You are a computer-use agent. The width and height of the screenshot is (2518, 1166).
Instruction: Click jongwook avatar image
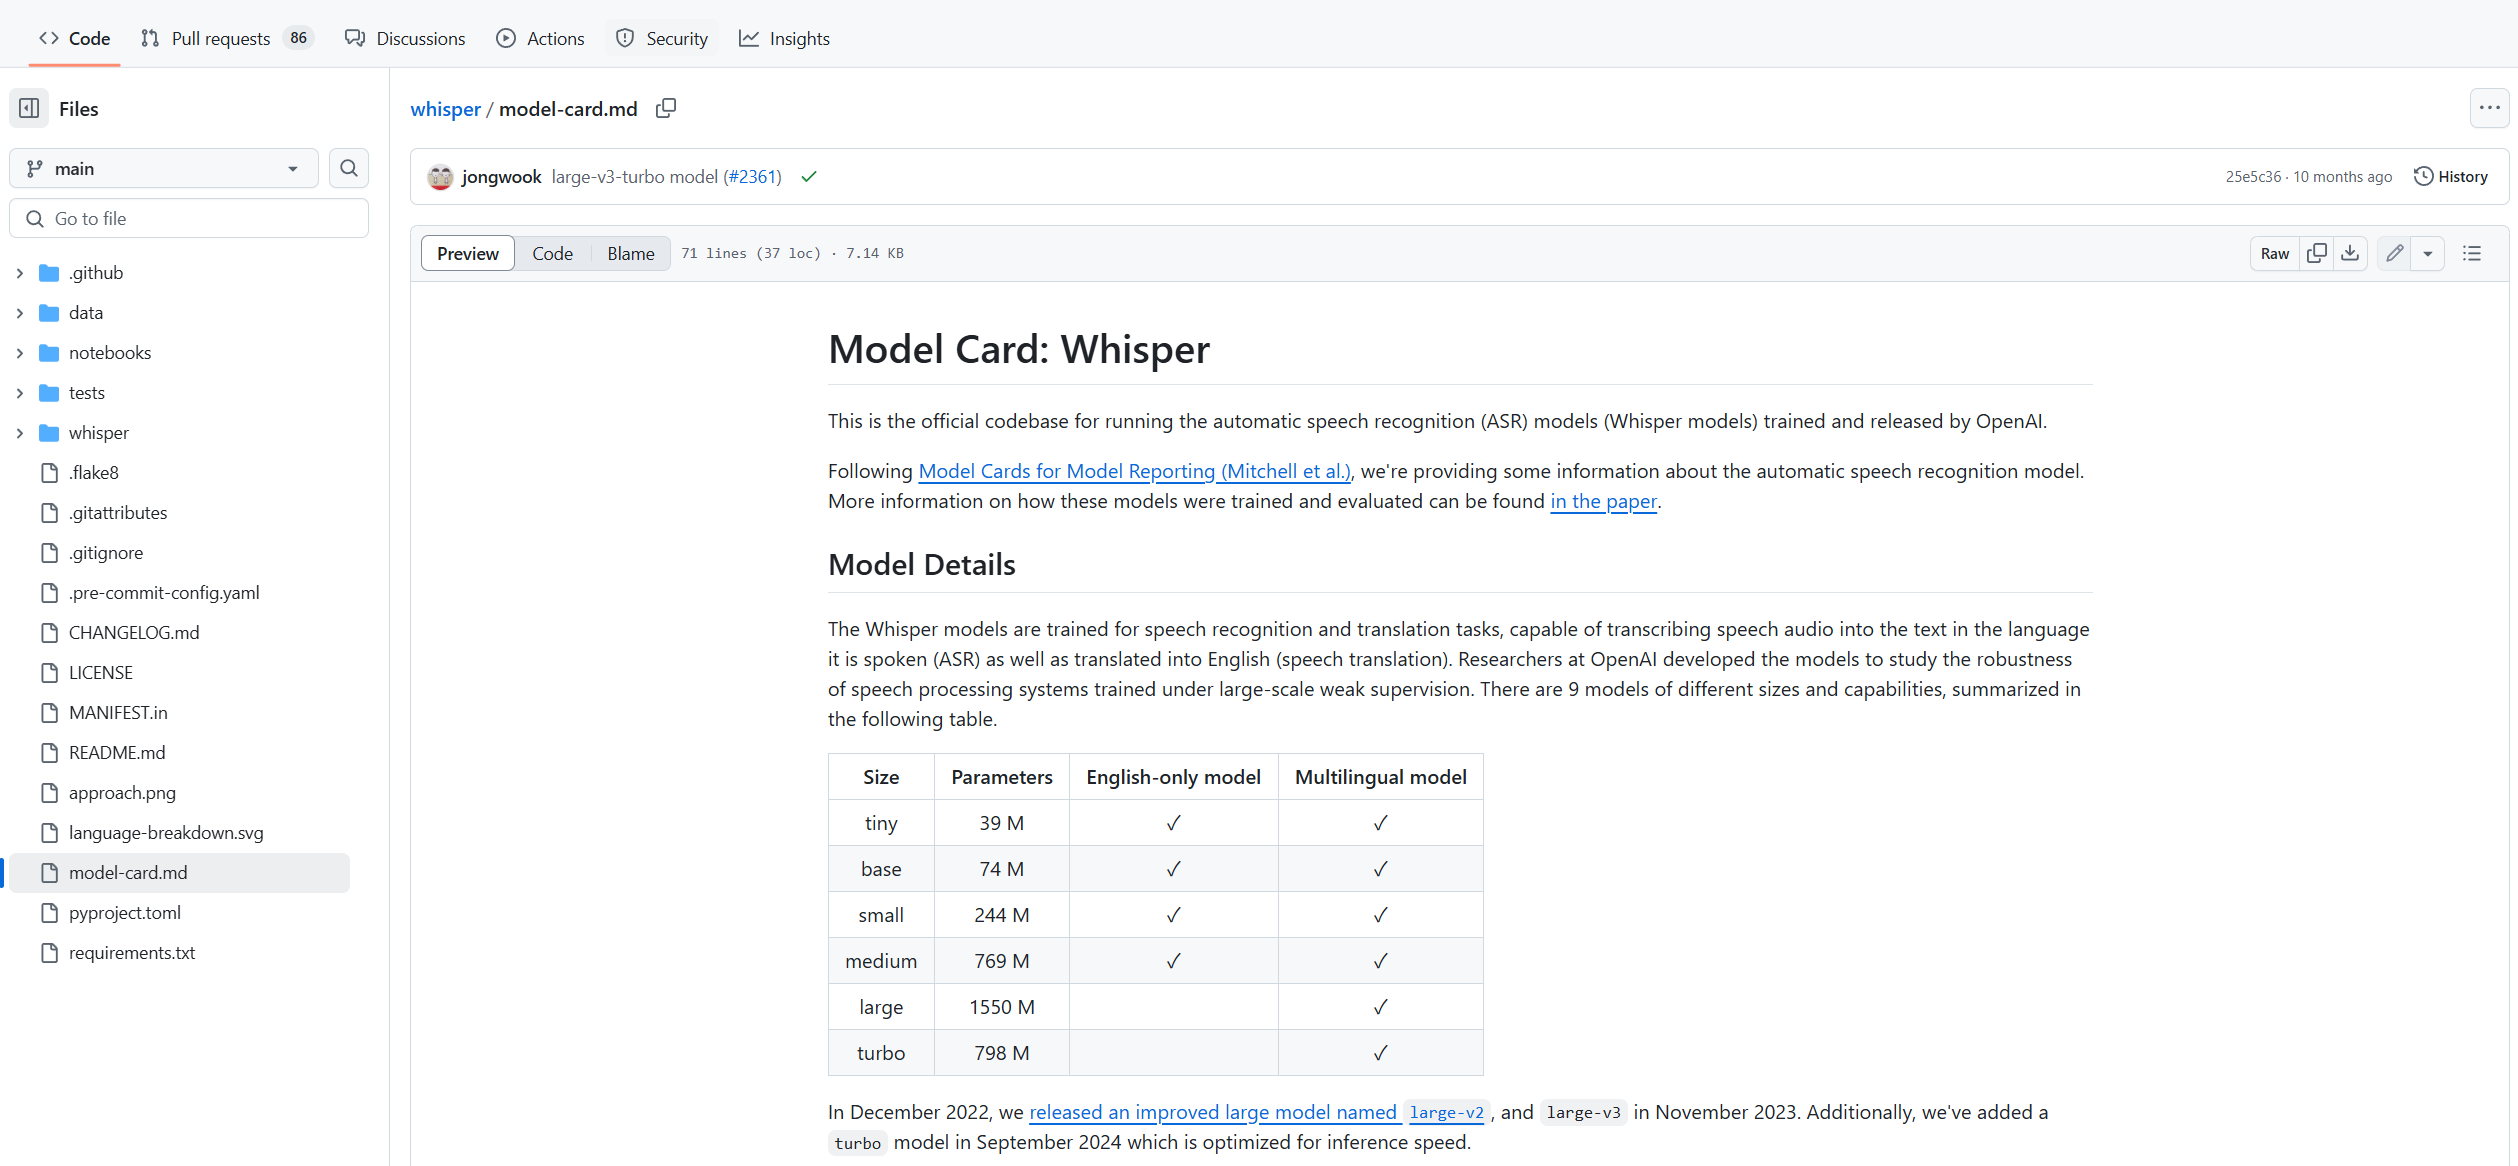click(x=440, y=177)
